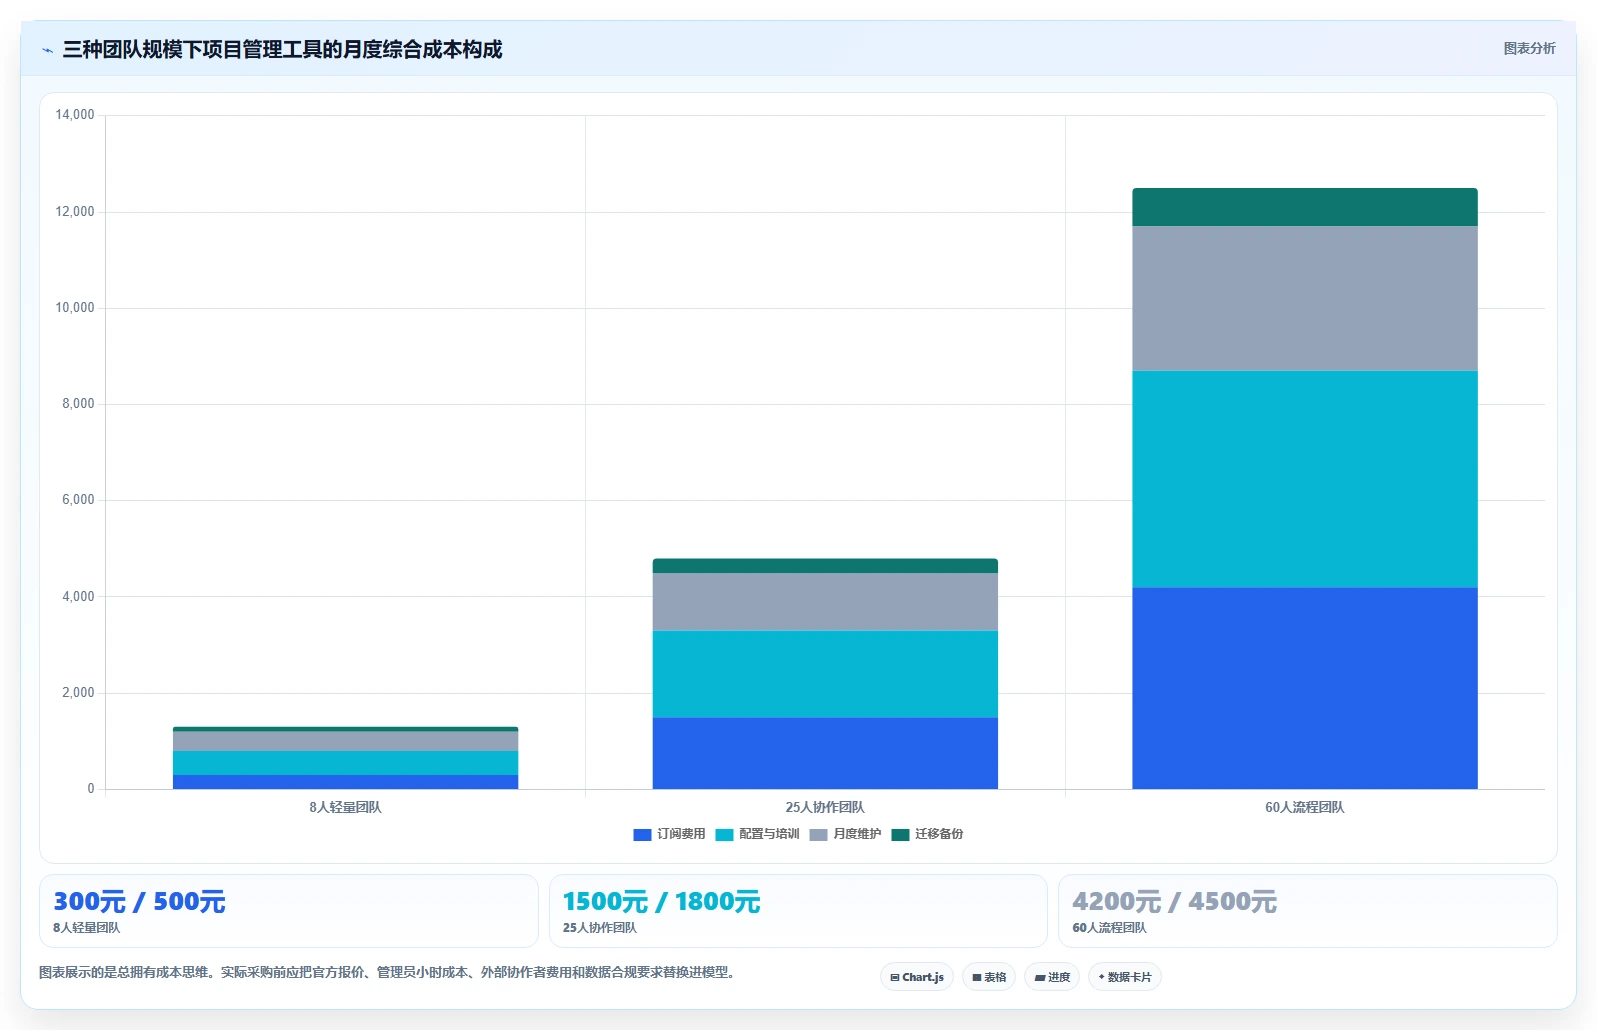Click the 0 y-axis label
Screen dimensions: 1597x1030
click(91, 789)
